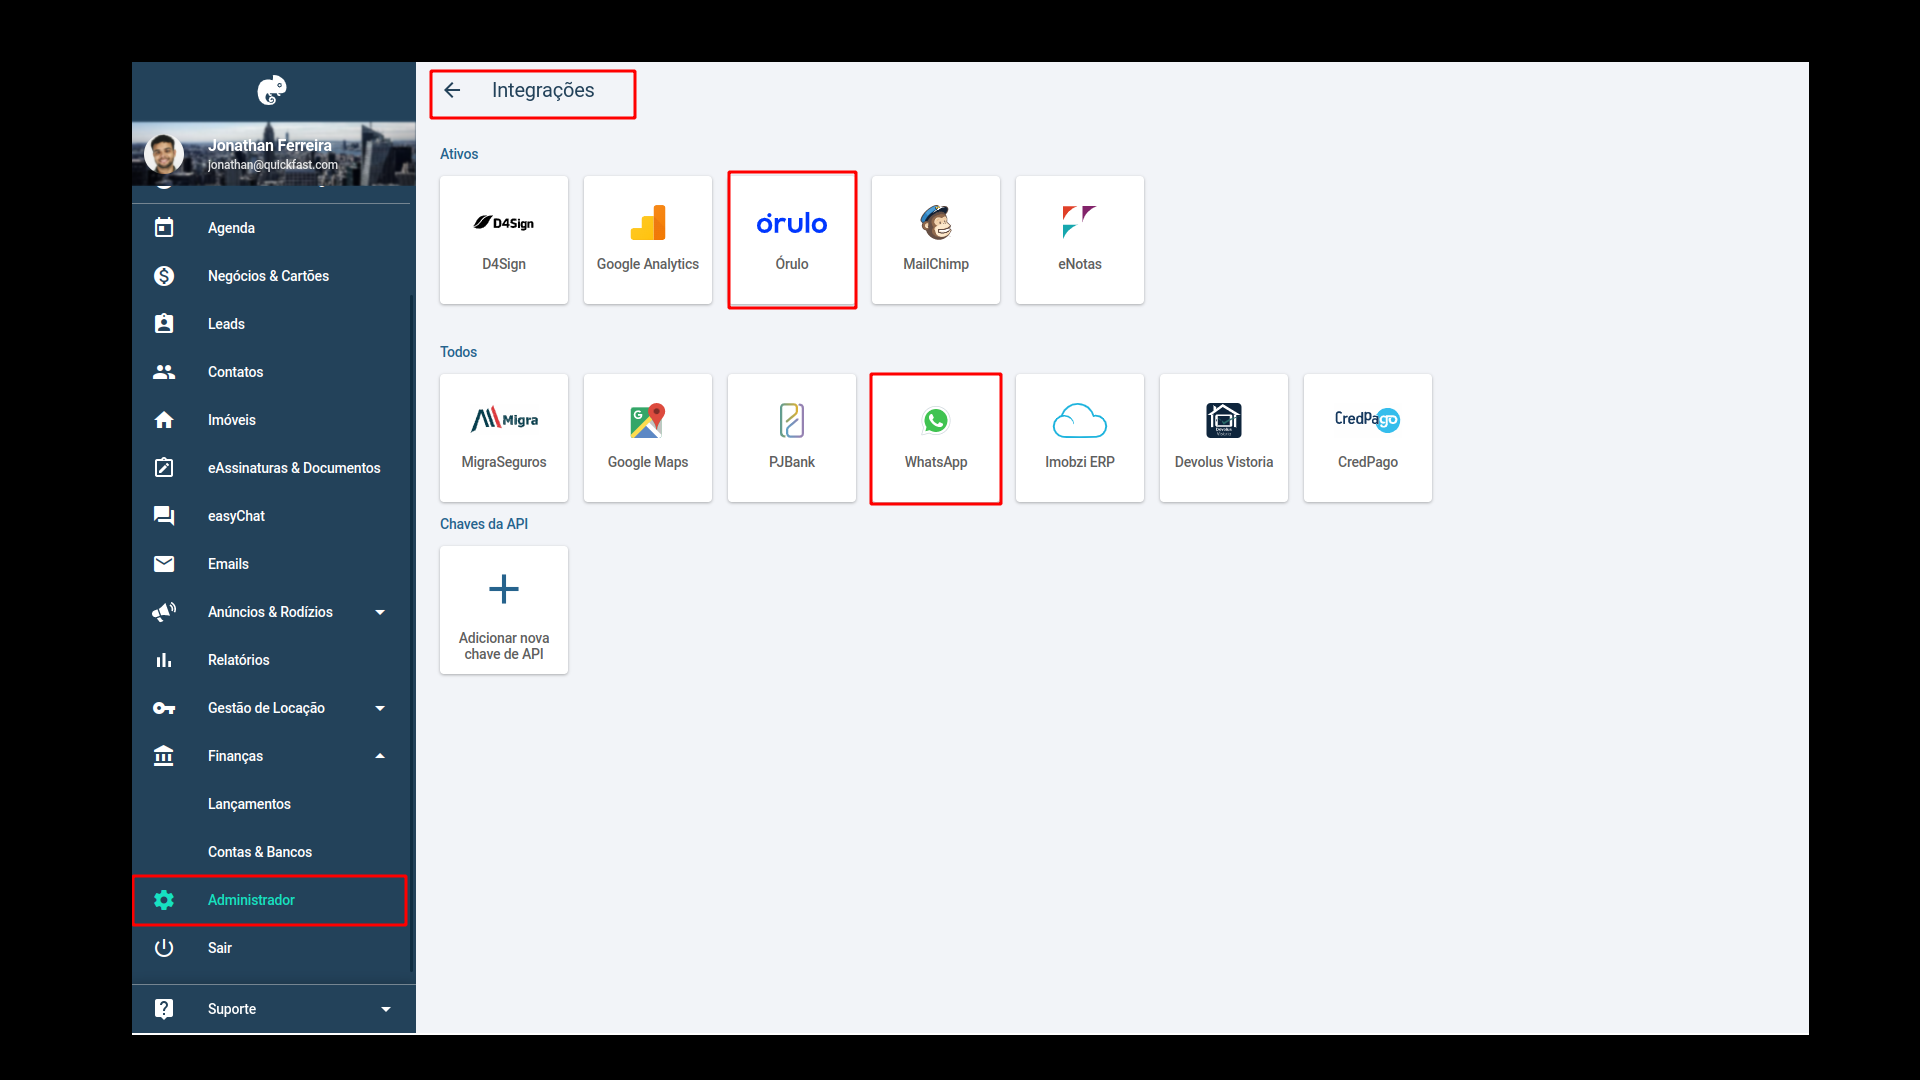Screen dimensions: 1920x1080
Task: Select the Imobzi ERP cloud card
Action: tap(1080, 438)
